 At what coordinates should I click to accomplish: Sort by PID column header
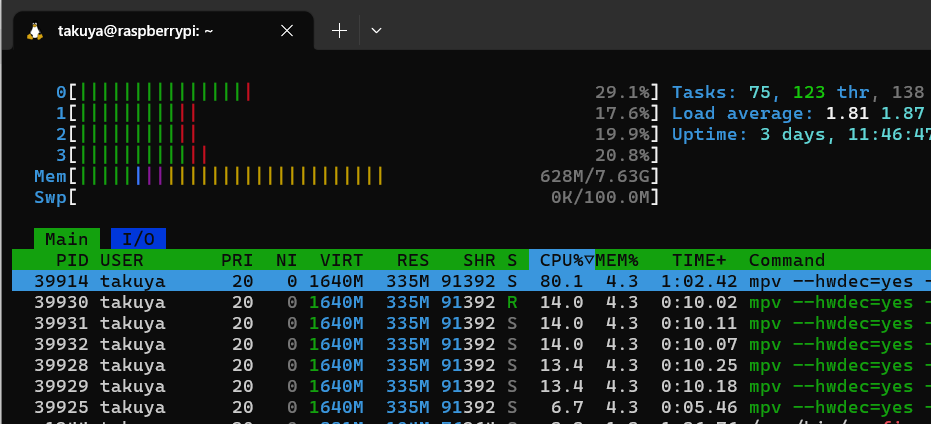click(x=72, y=260)
